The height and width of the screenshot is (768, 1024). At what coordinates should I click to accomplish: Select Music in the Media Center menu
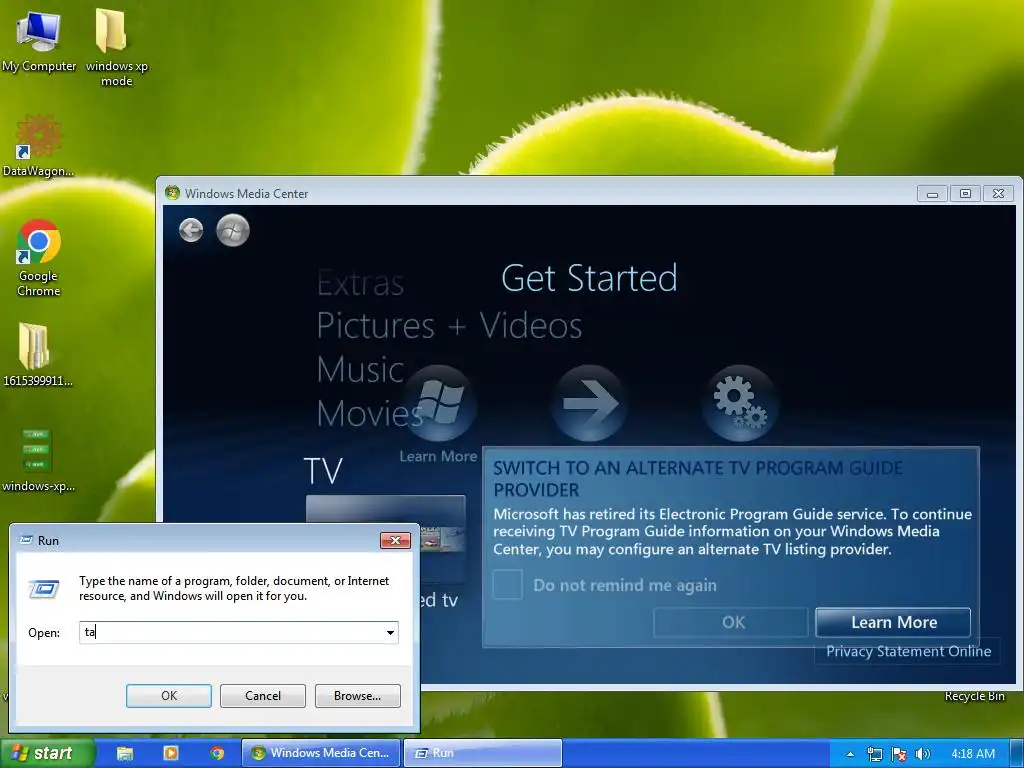[x=360, y=370]
